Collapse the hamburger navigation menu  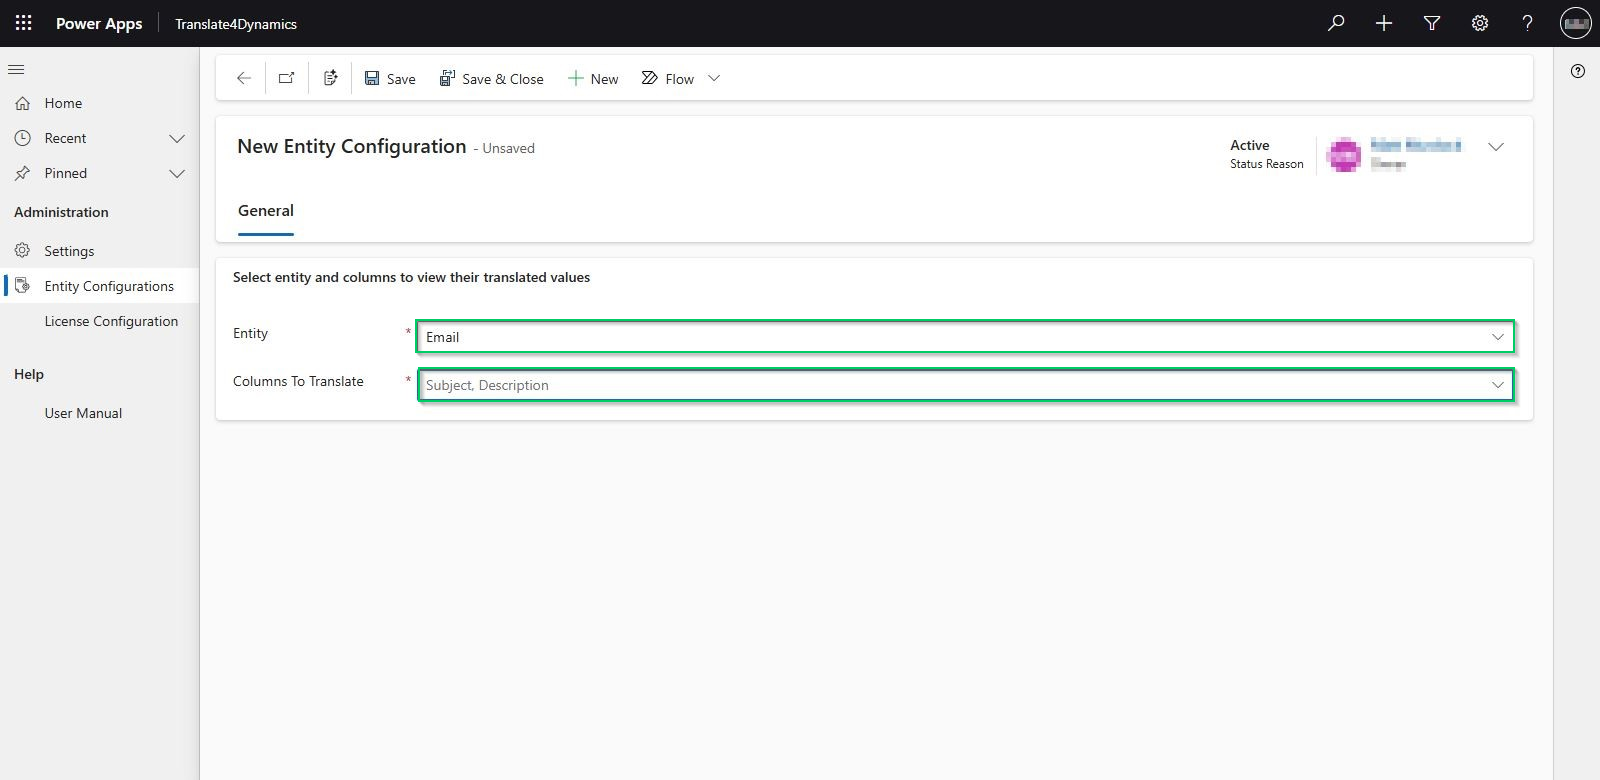tap(16, 69)
